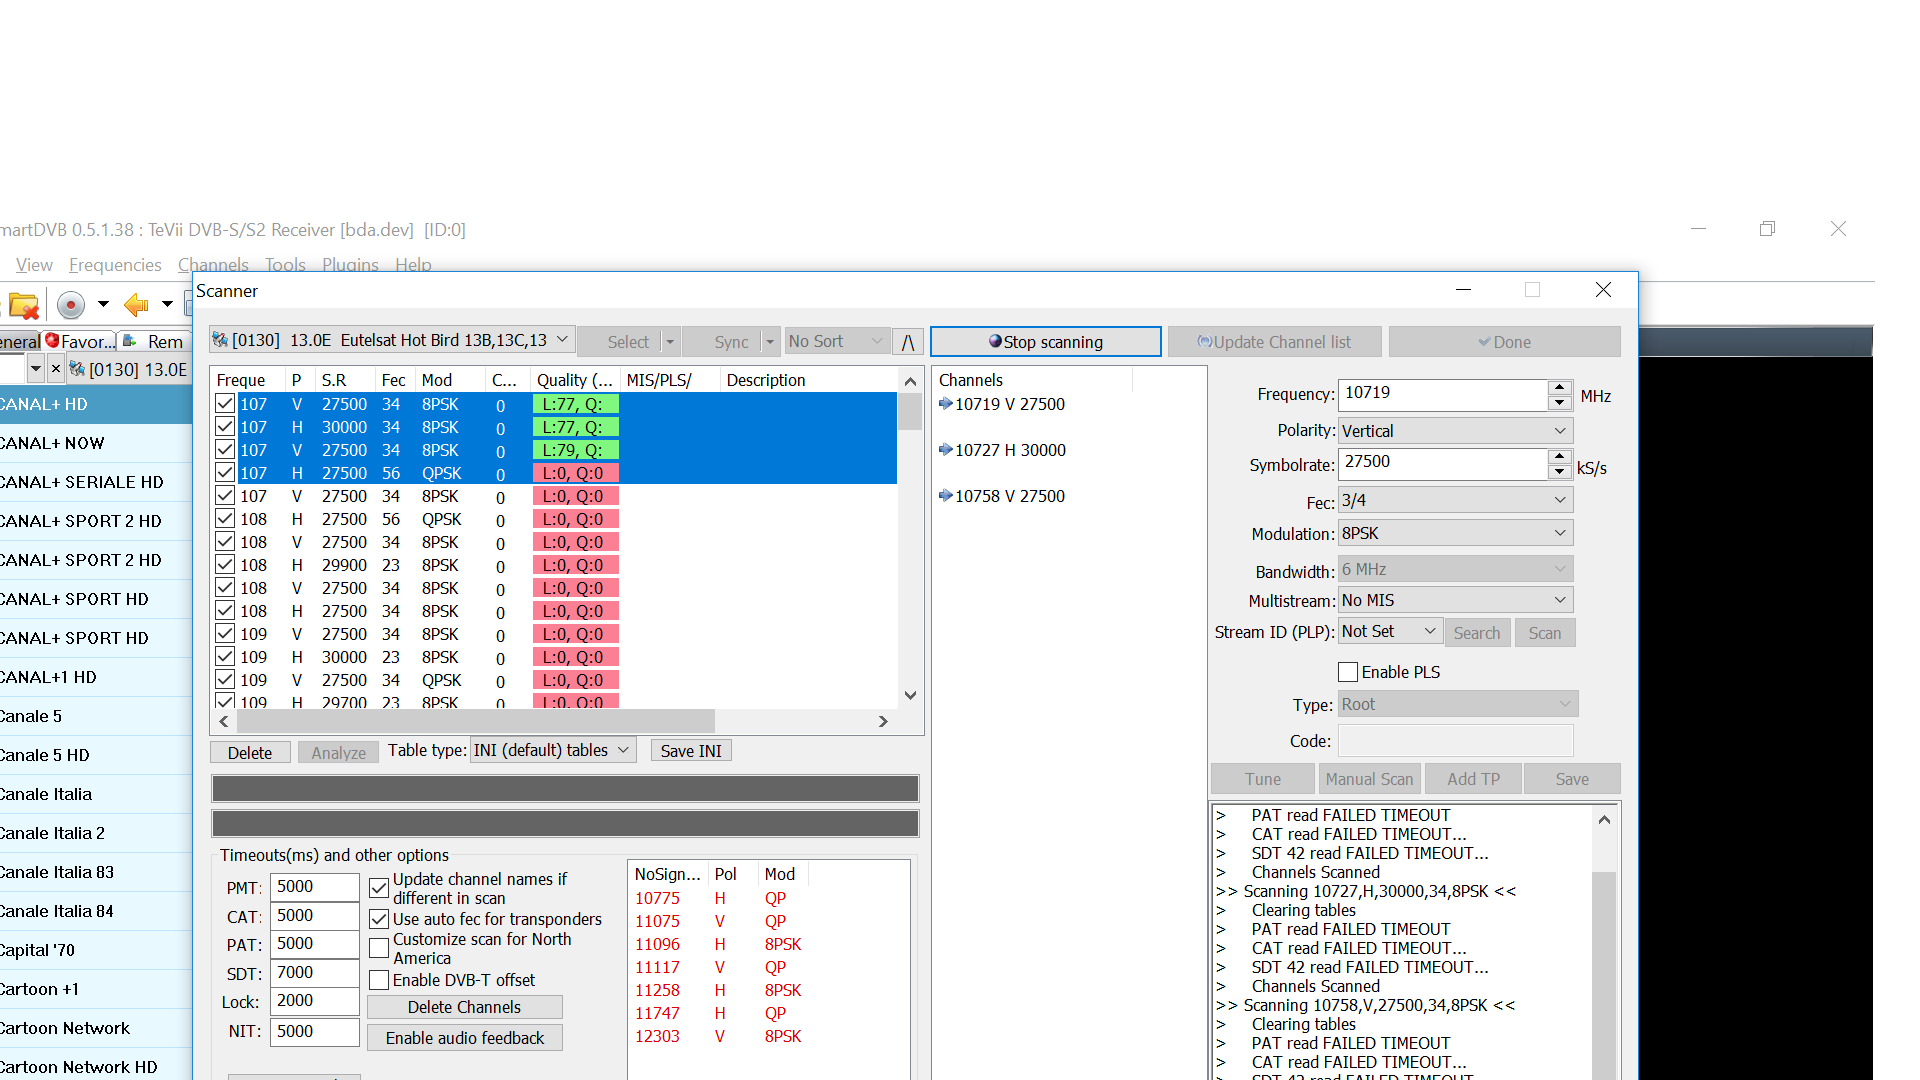The width and height of the screenshot is (1920, 1080).
Task: Switch to the Rem tab
Action: click(x=155, y=341)
